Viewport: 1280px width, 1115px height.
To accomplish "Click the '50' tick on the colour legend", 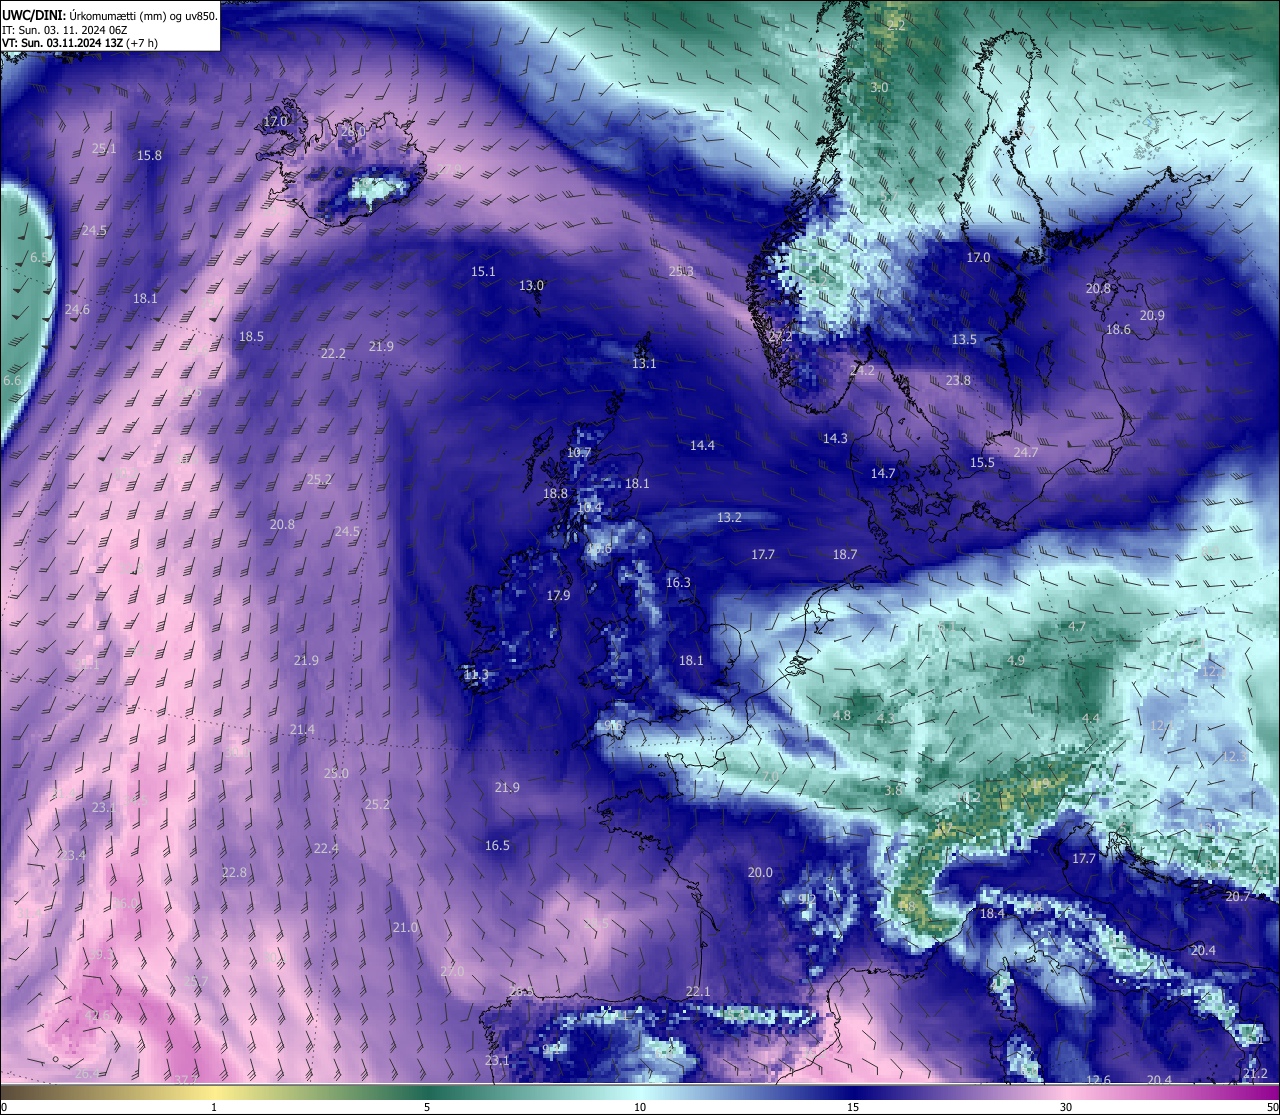I will point(1272,1107).
